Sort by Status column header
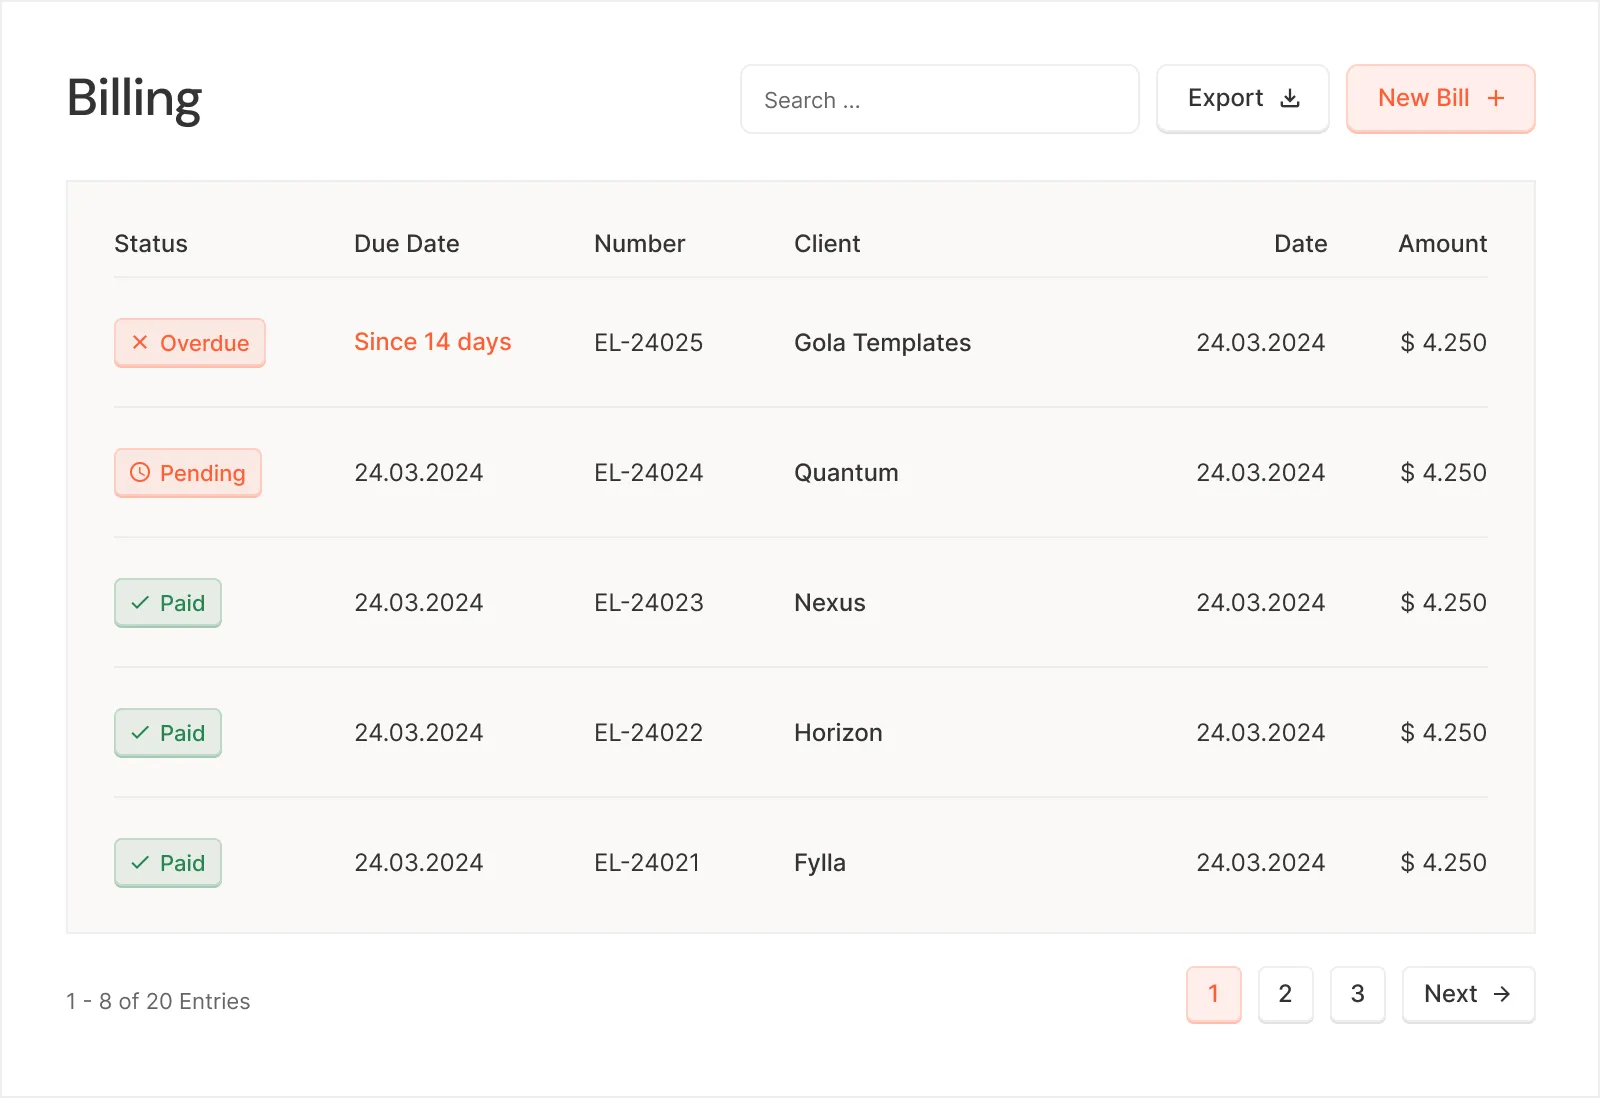 151,244
